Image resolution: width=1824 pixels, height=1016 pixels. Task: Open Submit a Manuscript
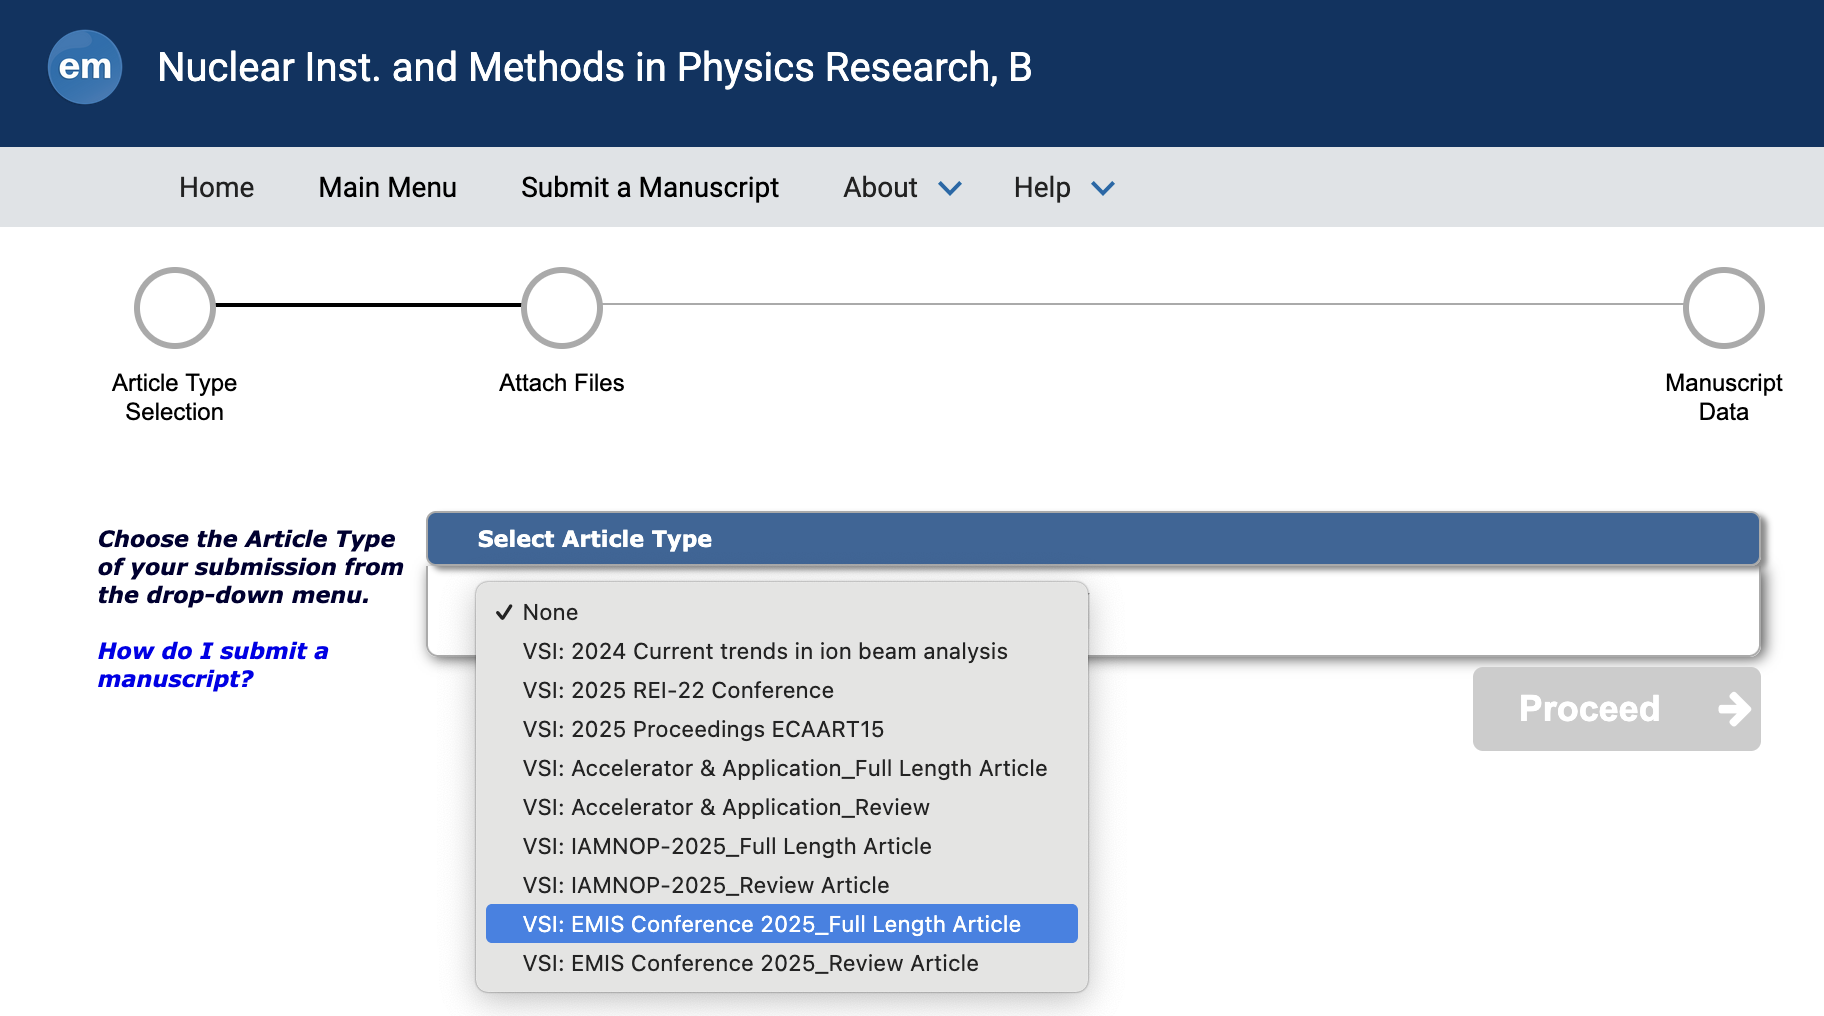coord(649,188)
